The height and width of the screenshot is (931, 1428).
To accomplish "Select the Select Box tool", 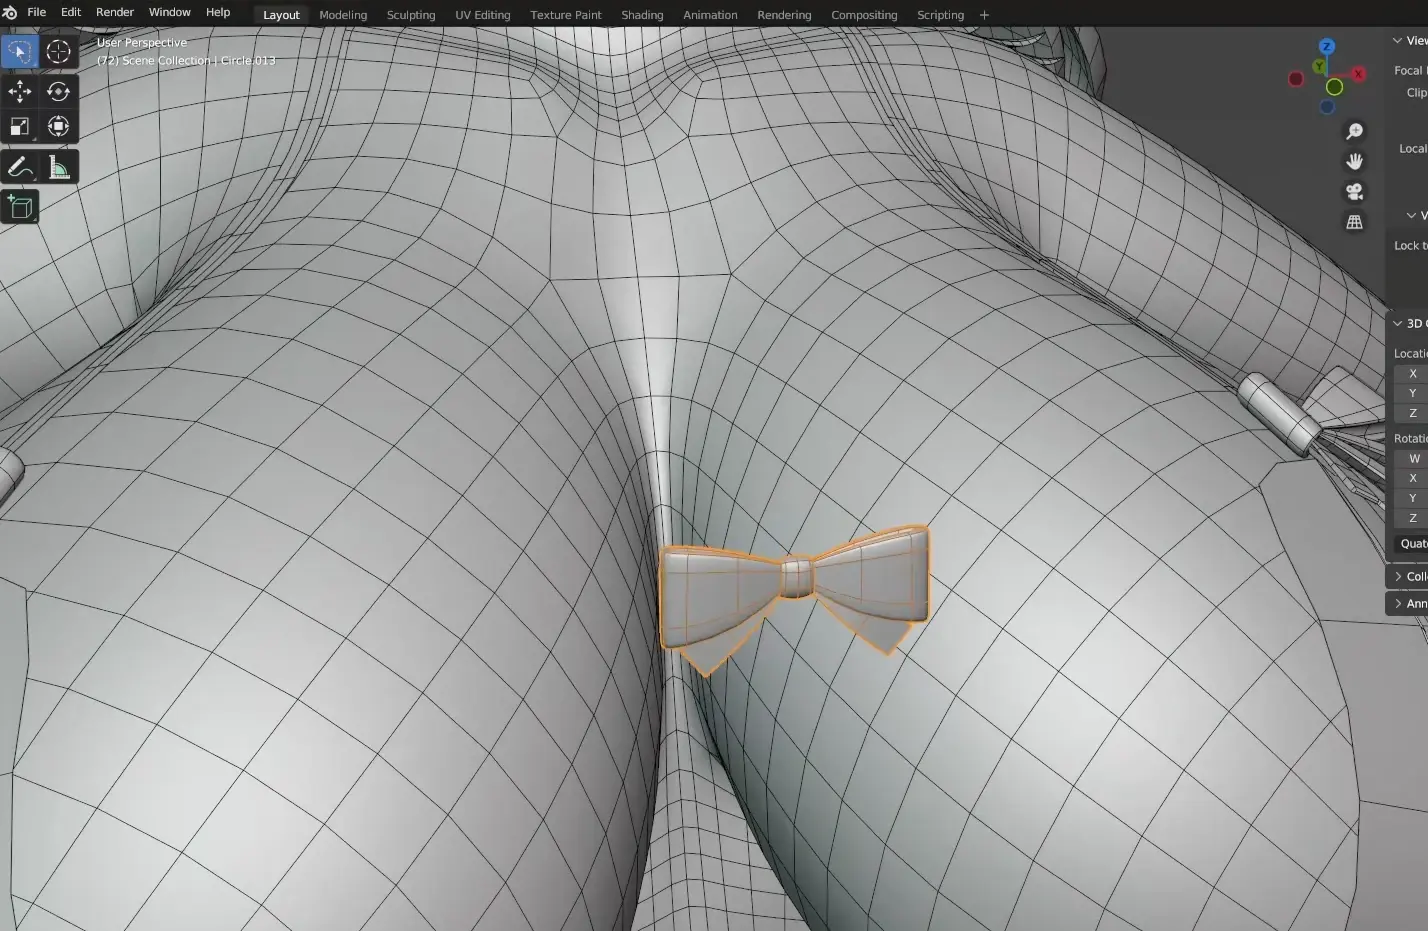I will tap(19, 52).
